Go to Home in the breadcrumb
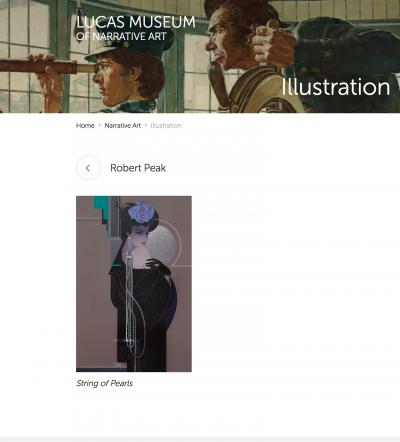The width and height of the screenshot is (400, 442). click(85, 126)
